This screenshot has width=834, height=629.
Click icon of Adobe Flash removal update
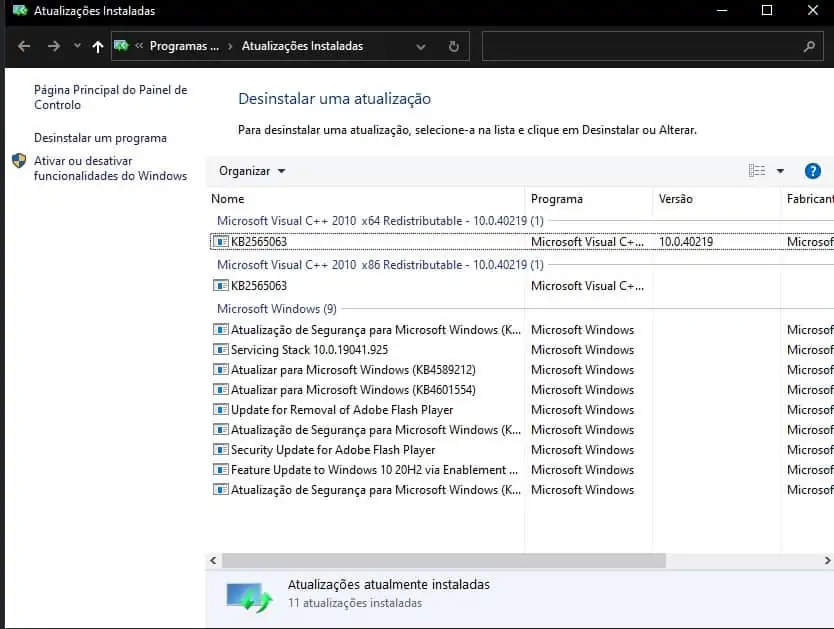click(221, 410)
